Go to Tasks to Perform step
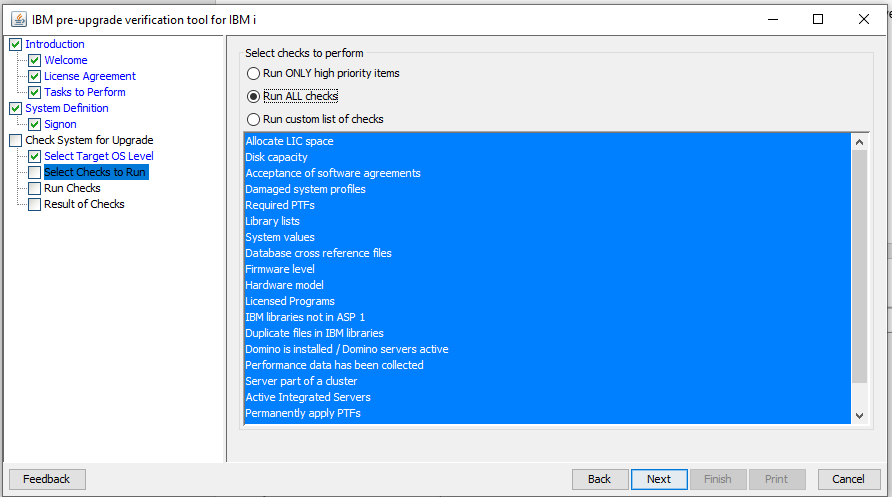Image resolution: width=892 pixels, height=497 pixels. pos(84,92)
